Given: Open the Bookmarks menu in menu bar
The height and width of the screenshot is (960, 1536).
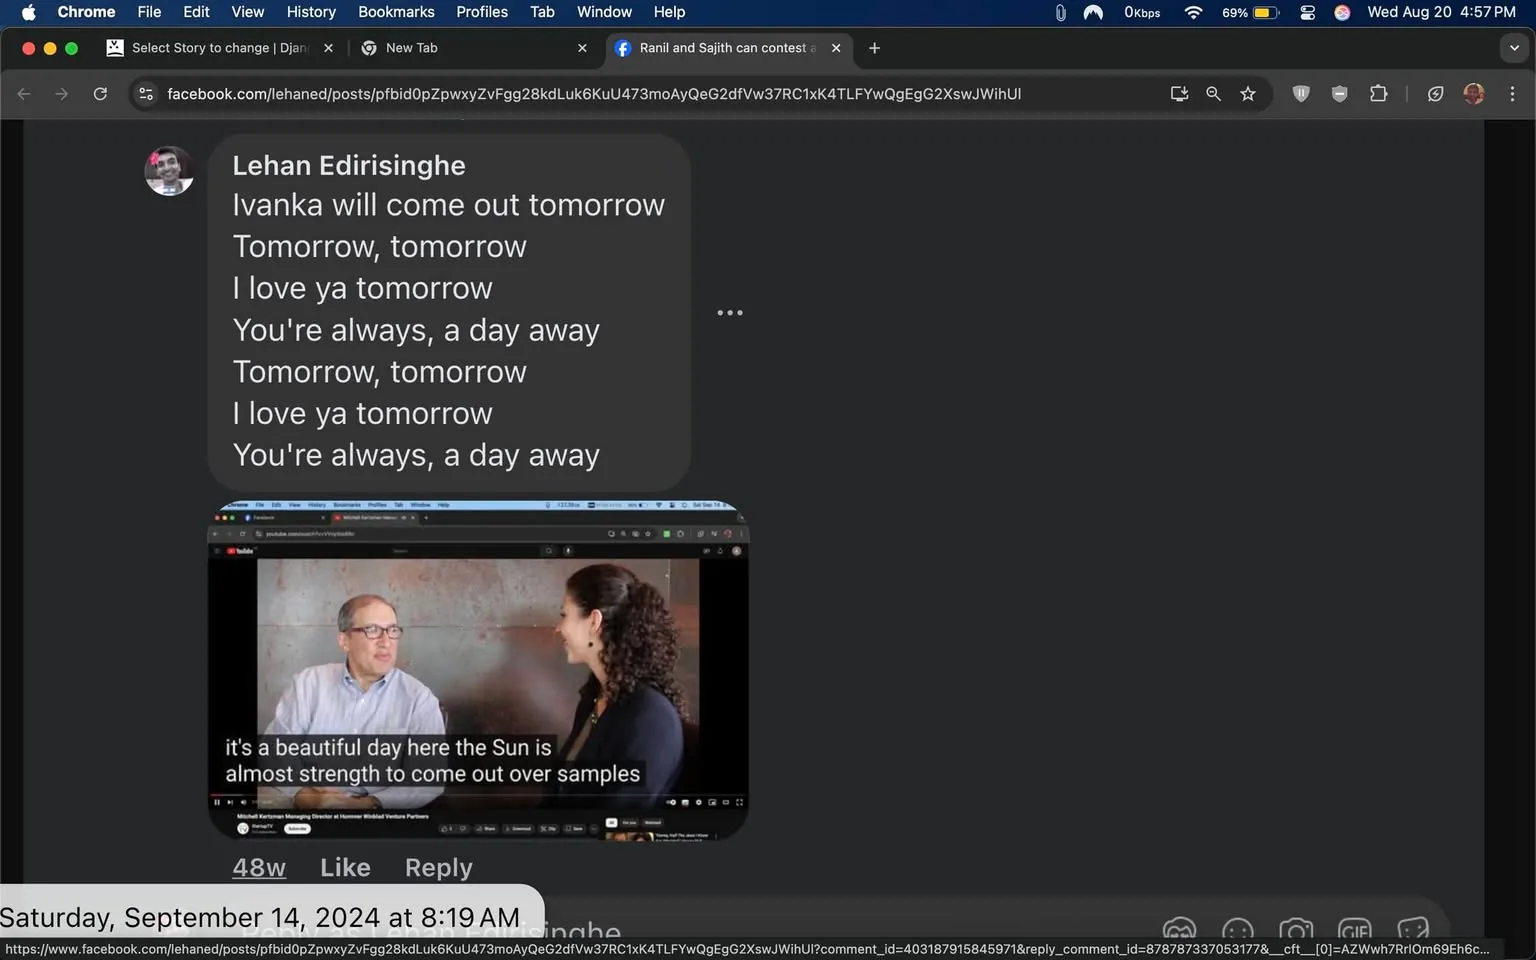Looking at the screenshot, I should pos(396,12).
